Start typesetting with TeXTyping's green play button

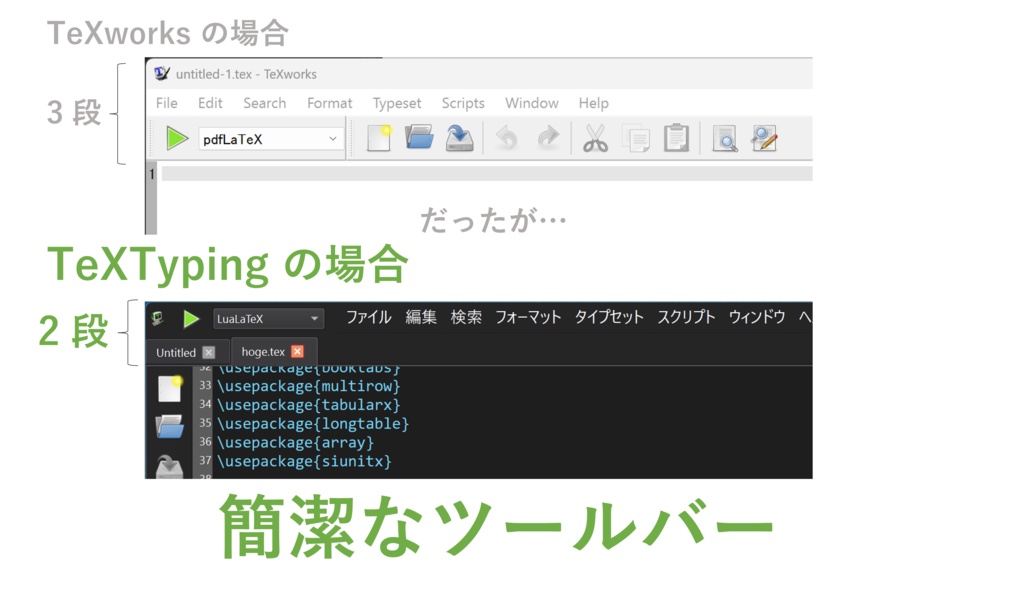pyautogui.click(x=191, y=318)
